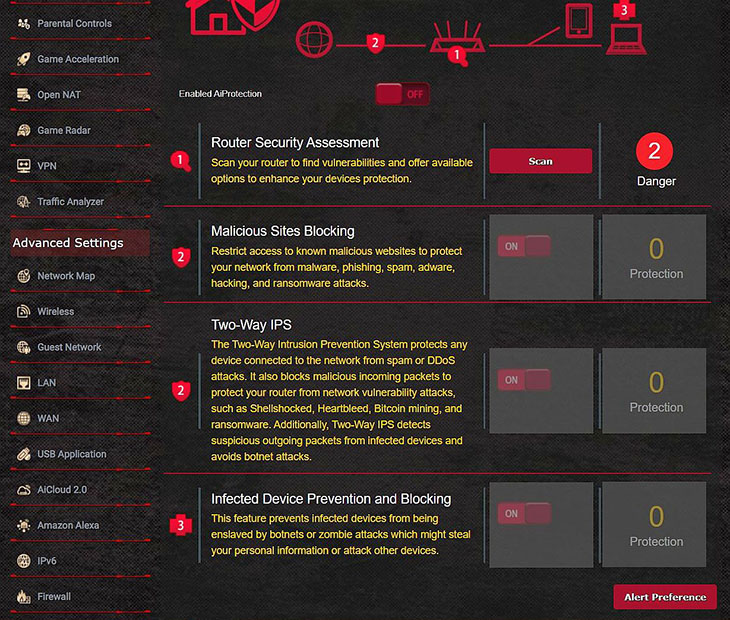Click the internet globe icon in diagram

[x=314, y=40]
